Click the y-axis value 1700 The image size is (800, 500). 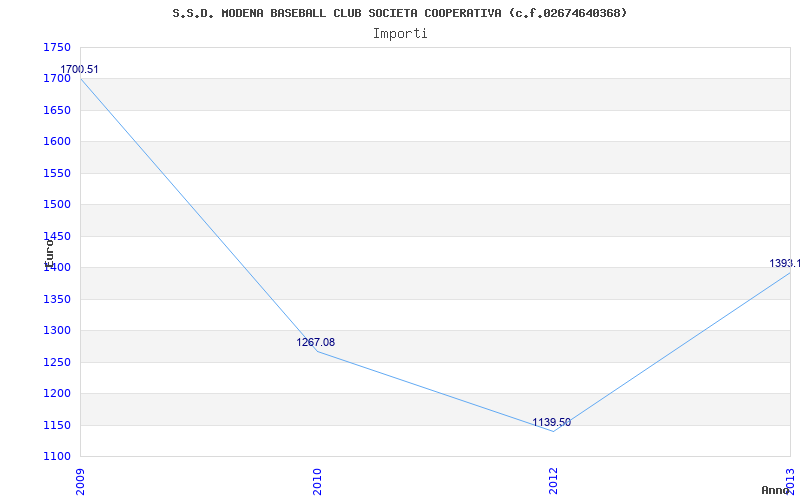pyautogui.click(x=57, y=79)
